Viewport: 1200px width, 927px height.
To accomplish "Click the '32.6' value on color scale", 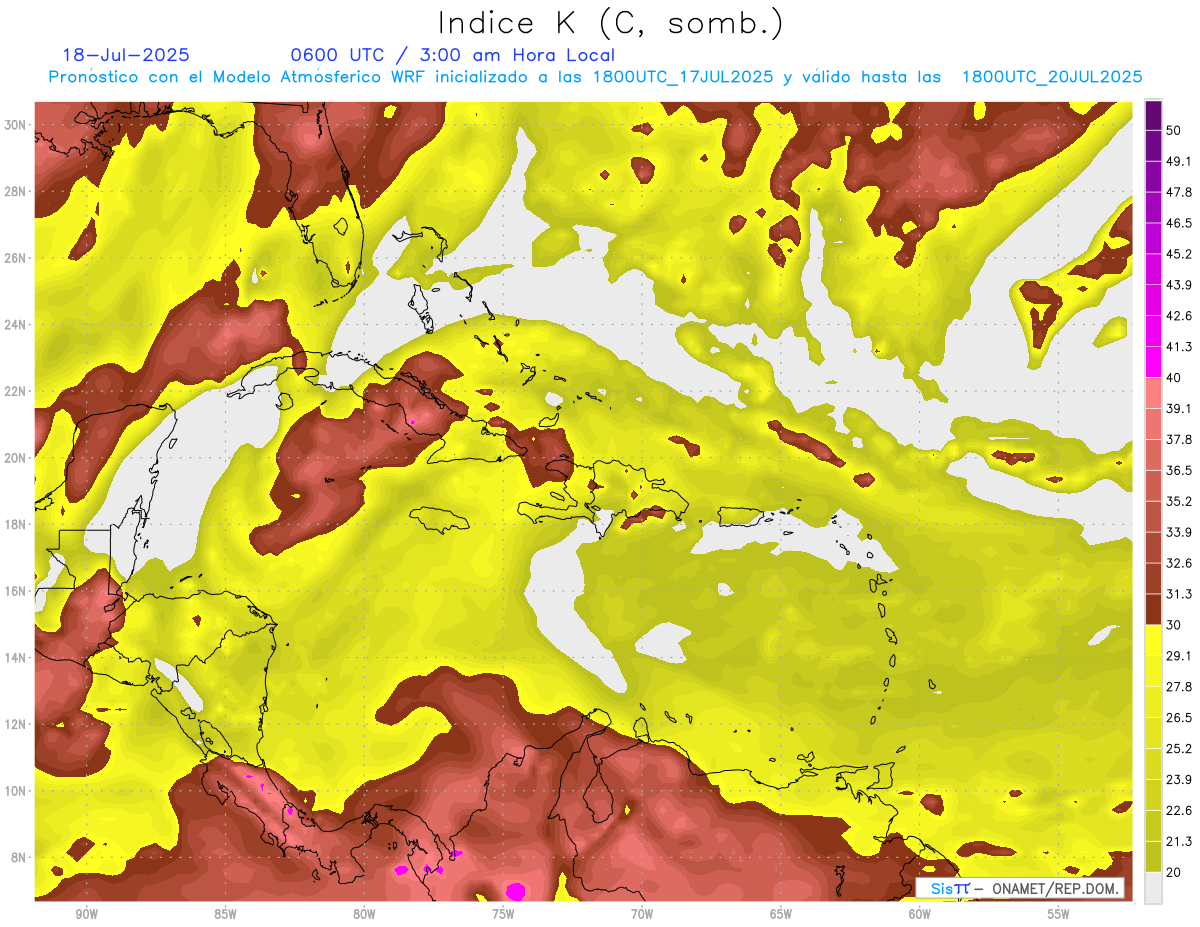I will [x=1179, y=563].
